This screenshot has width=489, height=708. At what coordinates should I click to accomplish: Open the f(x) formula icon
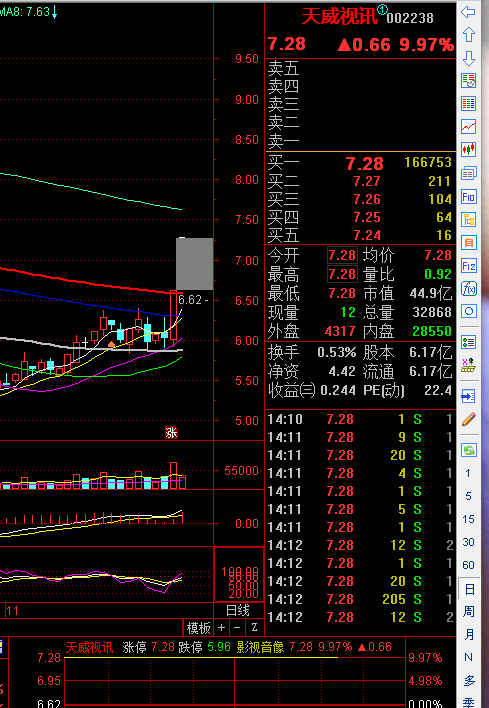click(468, 289)
